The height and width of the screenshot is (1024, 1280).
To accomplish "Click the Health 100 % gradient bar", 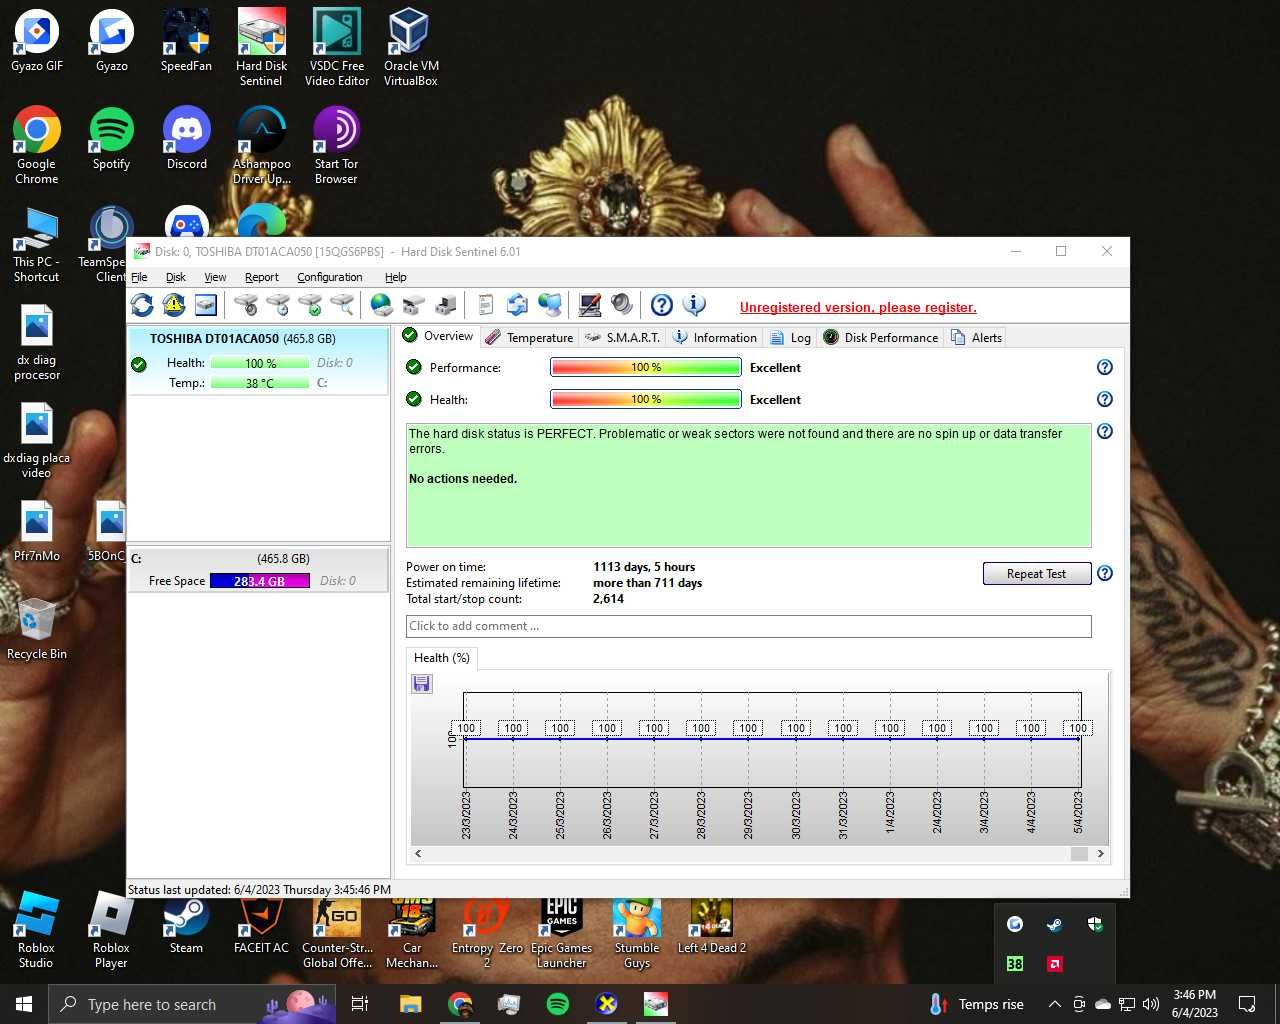I will click(x=646, y=399).
